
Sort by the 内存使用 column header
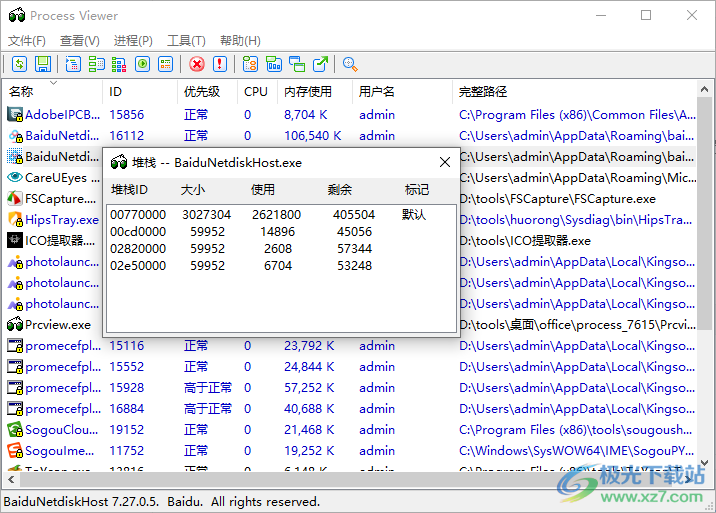tap(315, 91)
